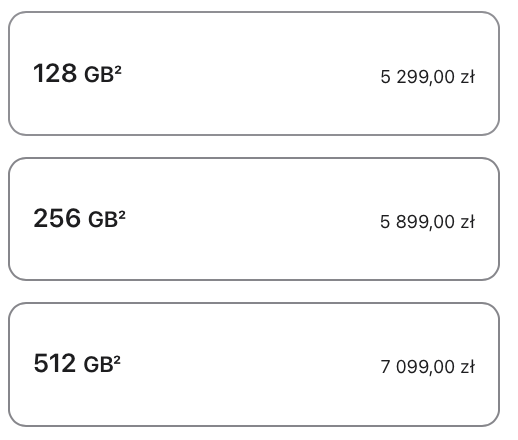Click the GB label in the 256 card

(x=103, y=220)
